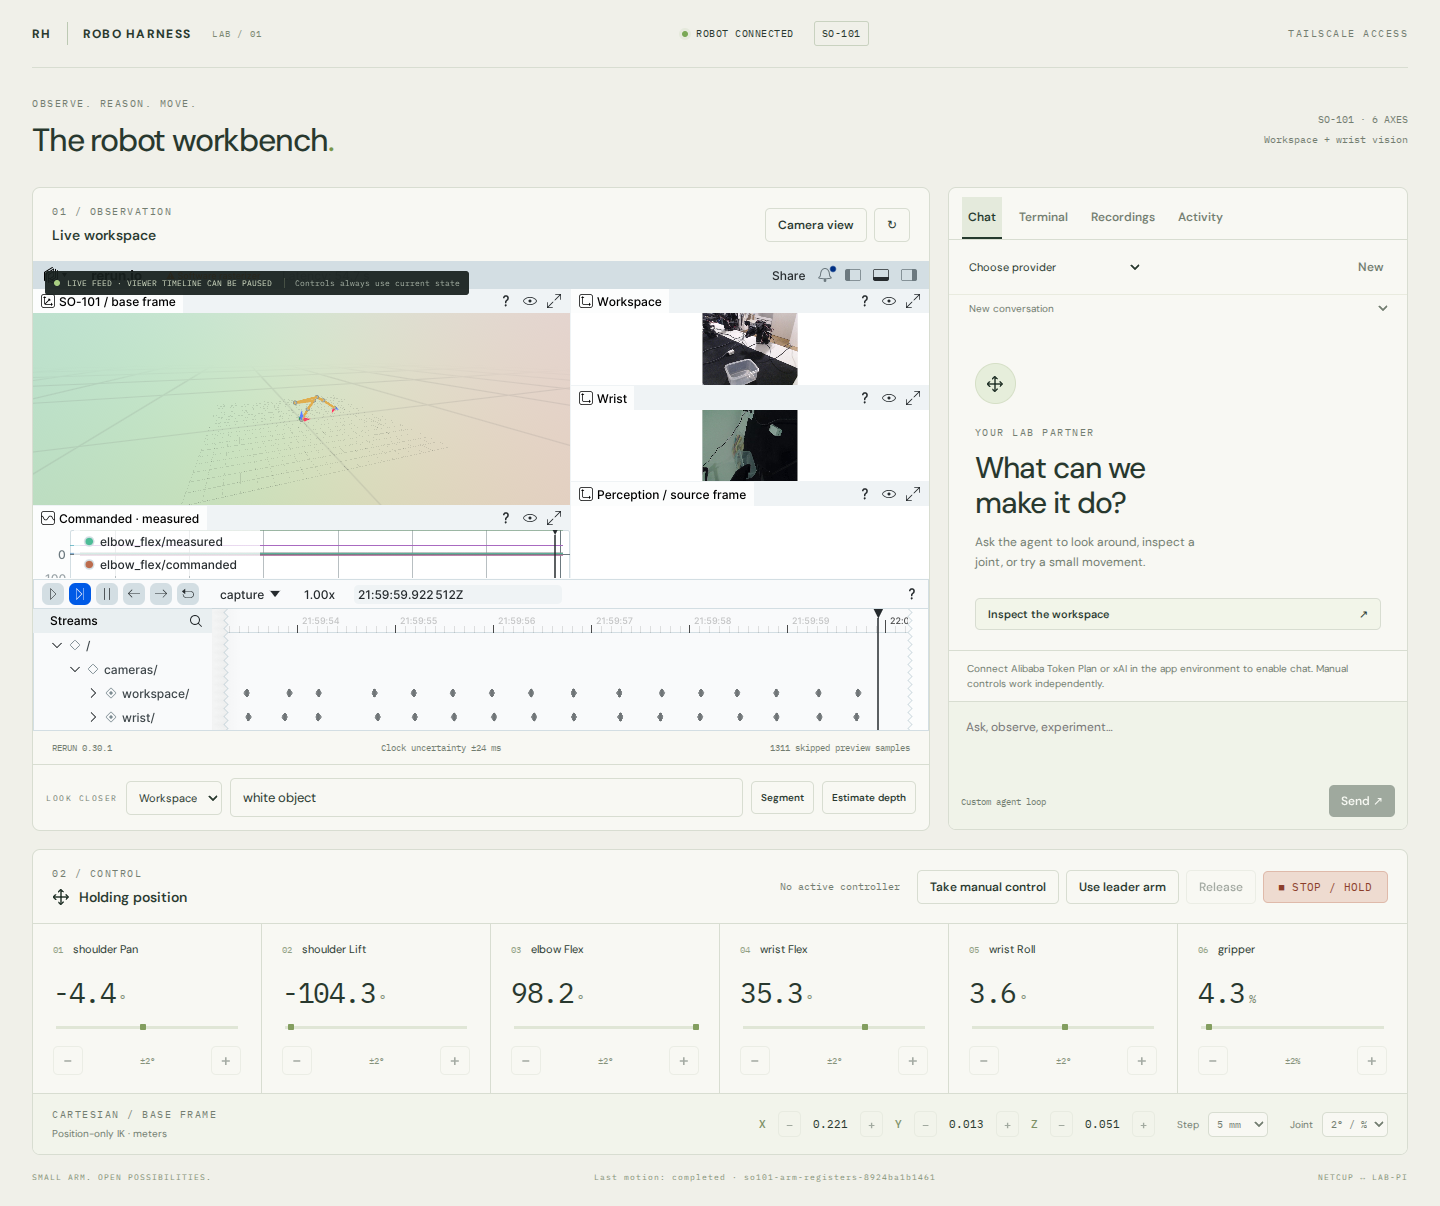Expand the wrist/ stream entry

93,717
